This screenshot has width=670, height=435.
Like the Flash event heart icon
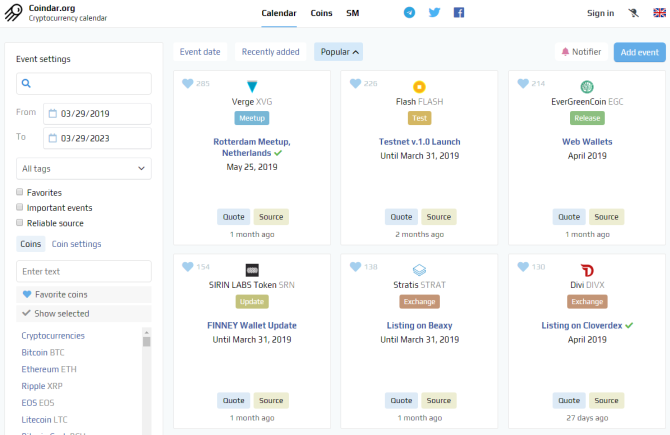pos(355,83)
